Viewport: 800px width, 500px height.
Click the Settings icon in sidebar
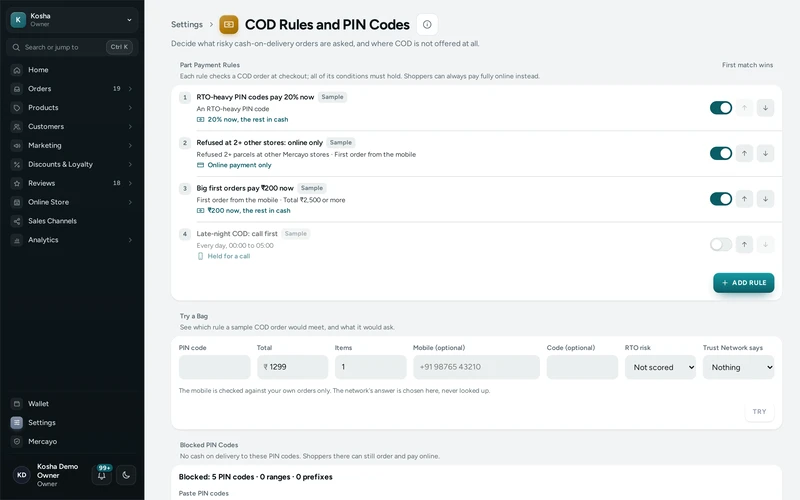pos(17,422)
